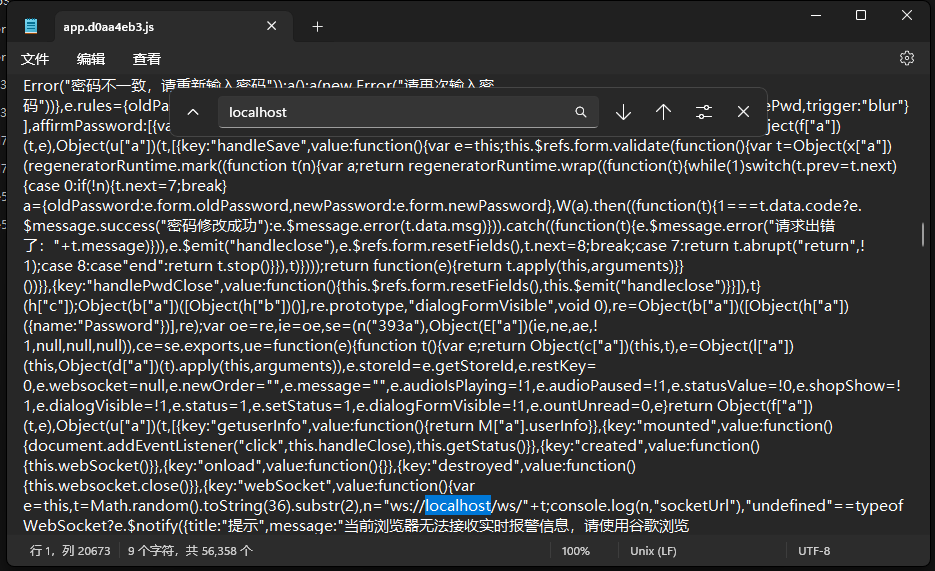Expand the replace options chevron in find bar
The width and height of the screenshot is (935, 571).
(193, 112)
